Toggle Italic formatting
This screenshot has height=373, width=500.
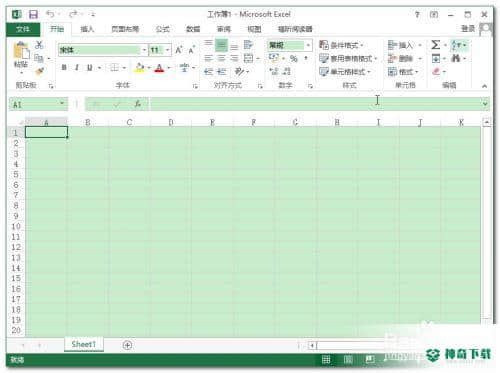[77, 68]
